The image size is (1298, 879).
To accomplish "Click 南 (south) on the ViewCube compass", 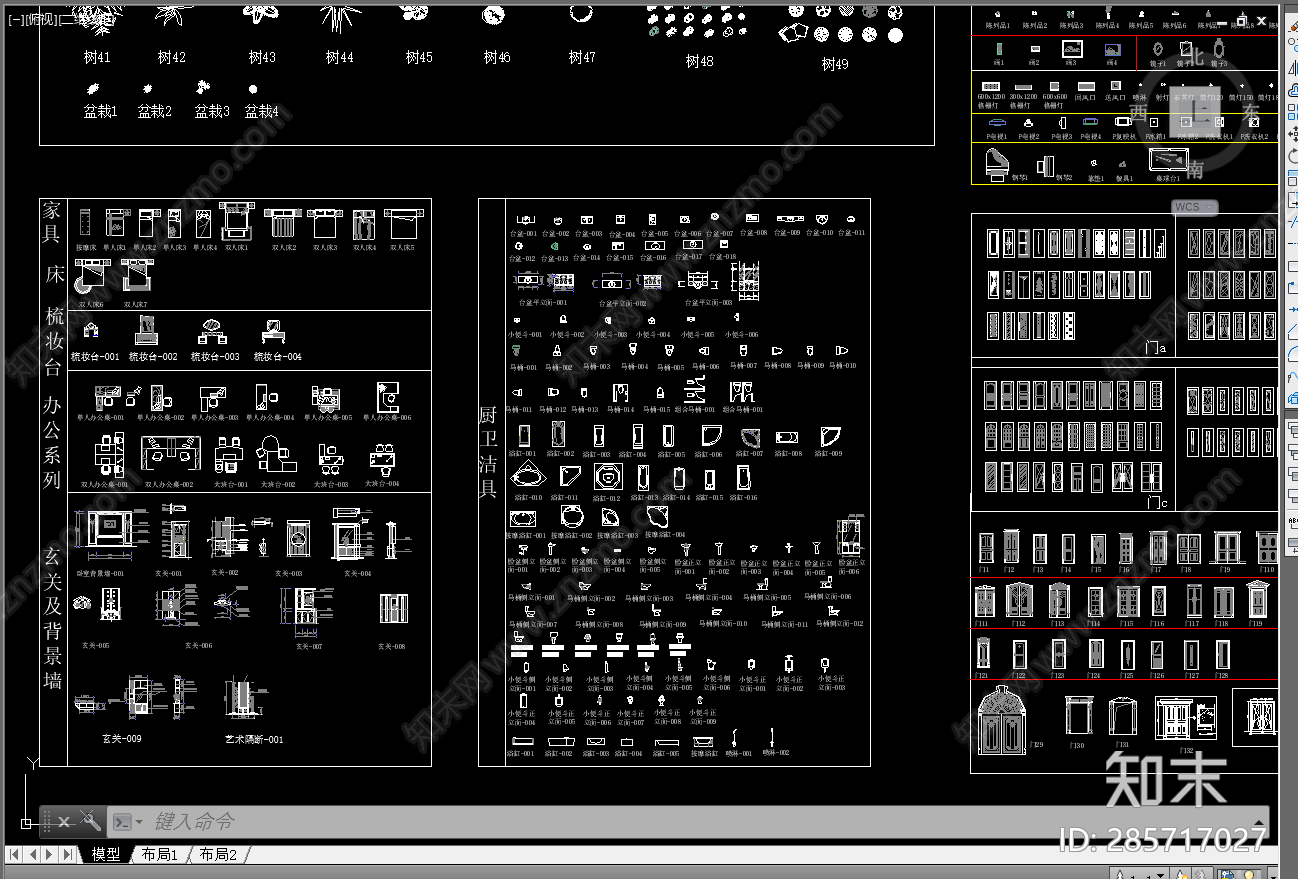I will [x=1195, y=170].
